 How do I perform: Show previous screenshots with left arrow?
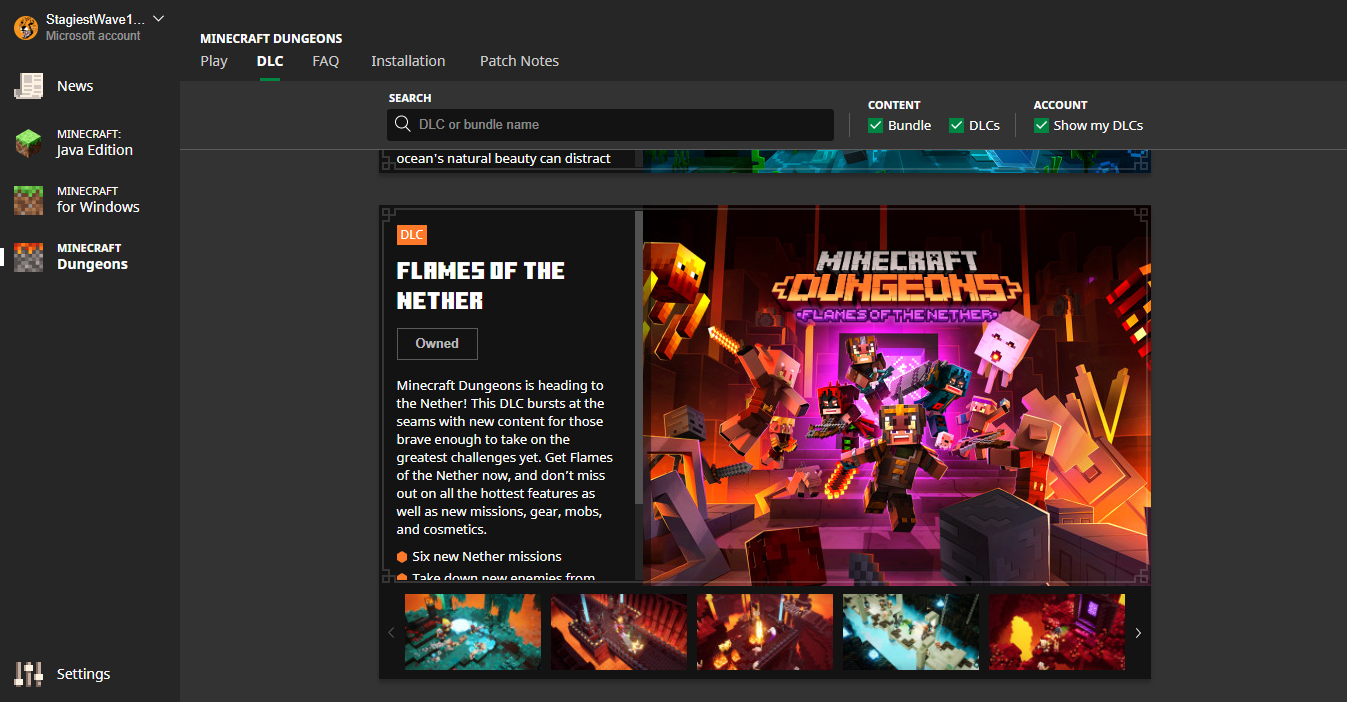point(391,632)
